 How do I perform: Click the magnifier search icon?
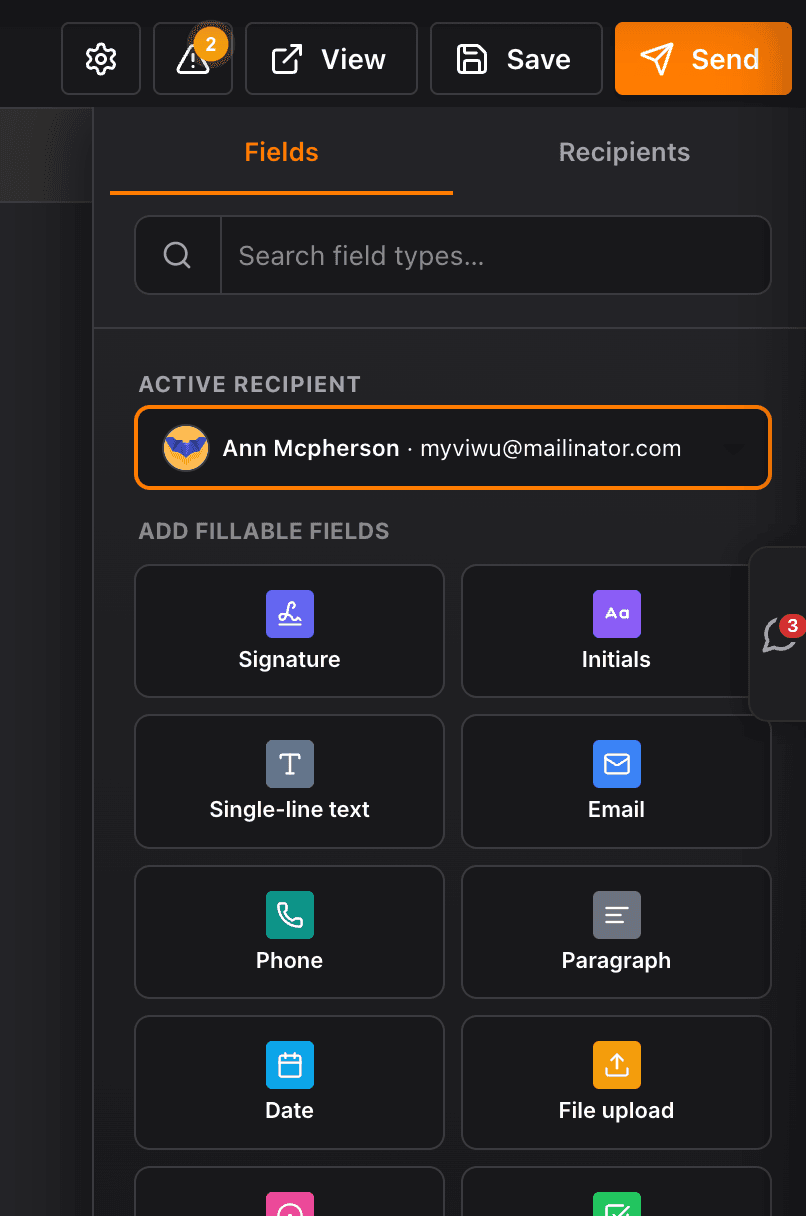[177, 256]
